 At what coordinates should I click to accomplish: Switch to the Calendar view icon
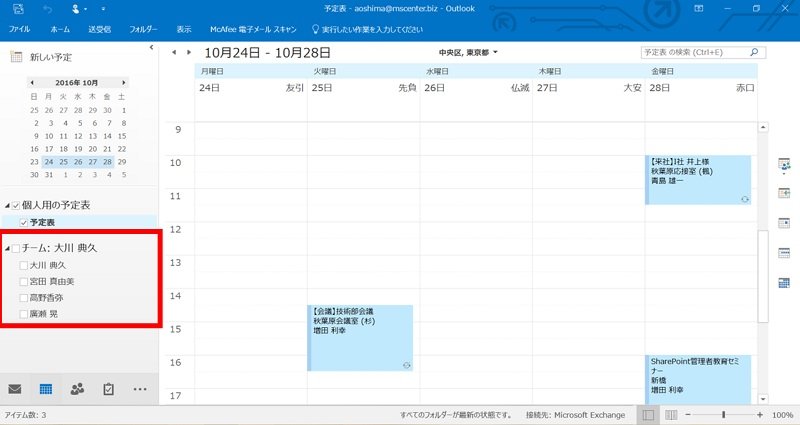(46, 389)
